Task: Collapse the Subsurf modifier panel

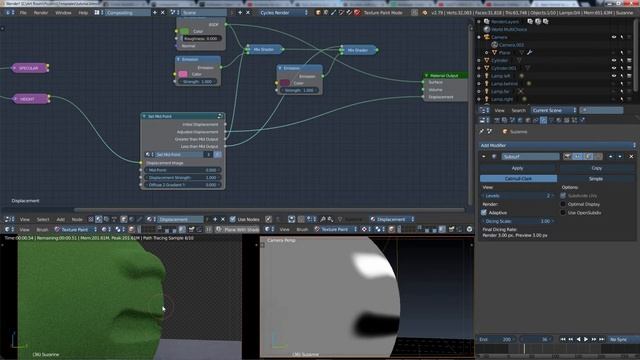Action: point(484,156)
